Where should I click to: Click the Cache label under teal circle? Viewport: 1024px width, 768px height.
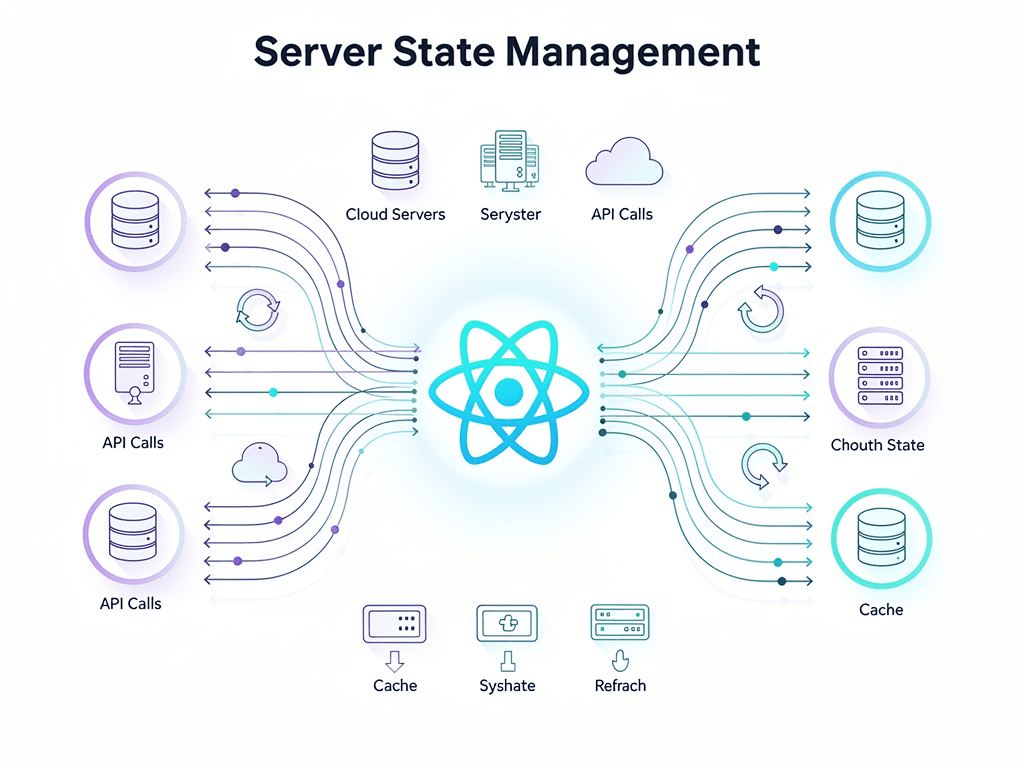(x=881, y=609)
